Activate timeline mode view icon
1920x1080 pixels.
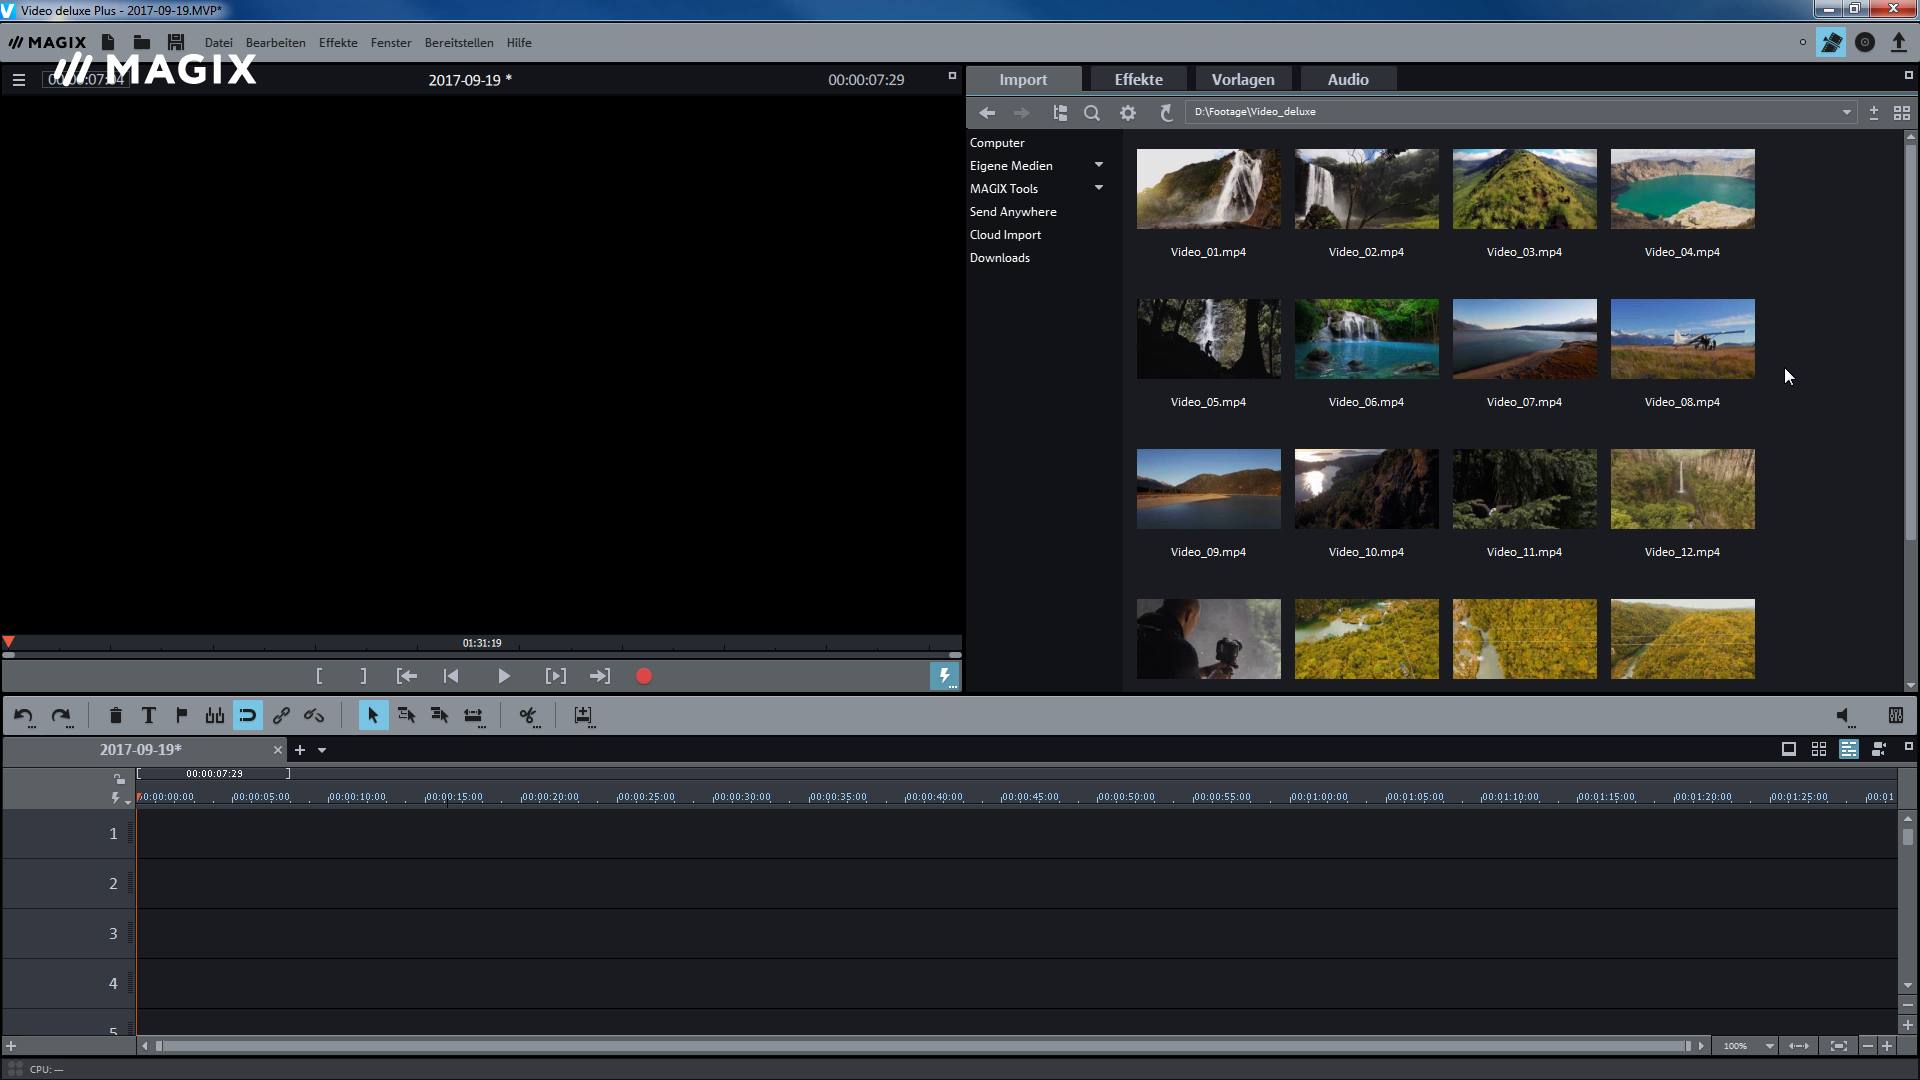point(1849,749)
